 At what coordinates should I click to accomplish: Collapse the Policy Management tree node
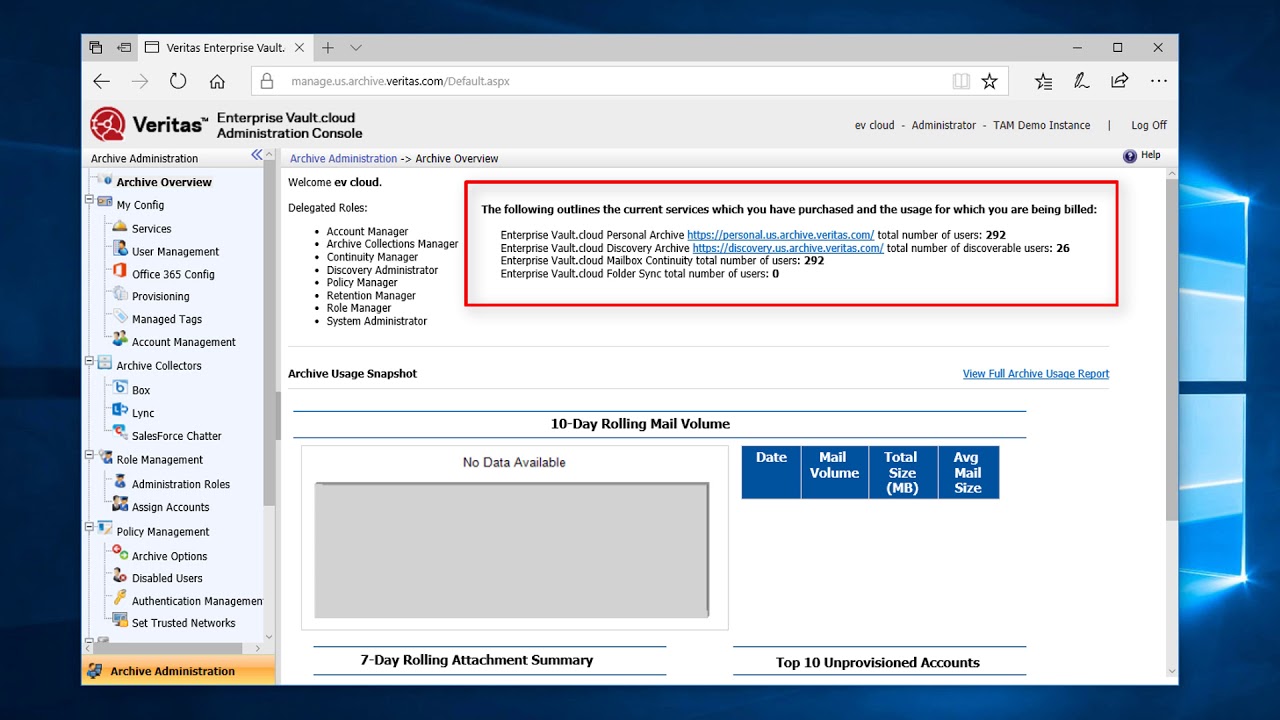point(89,527)
